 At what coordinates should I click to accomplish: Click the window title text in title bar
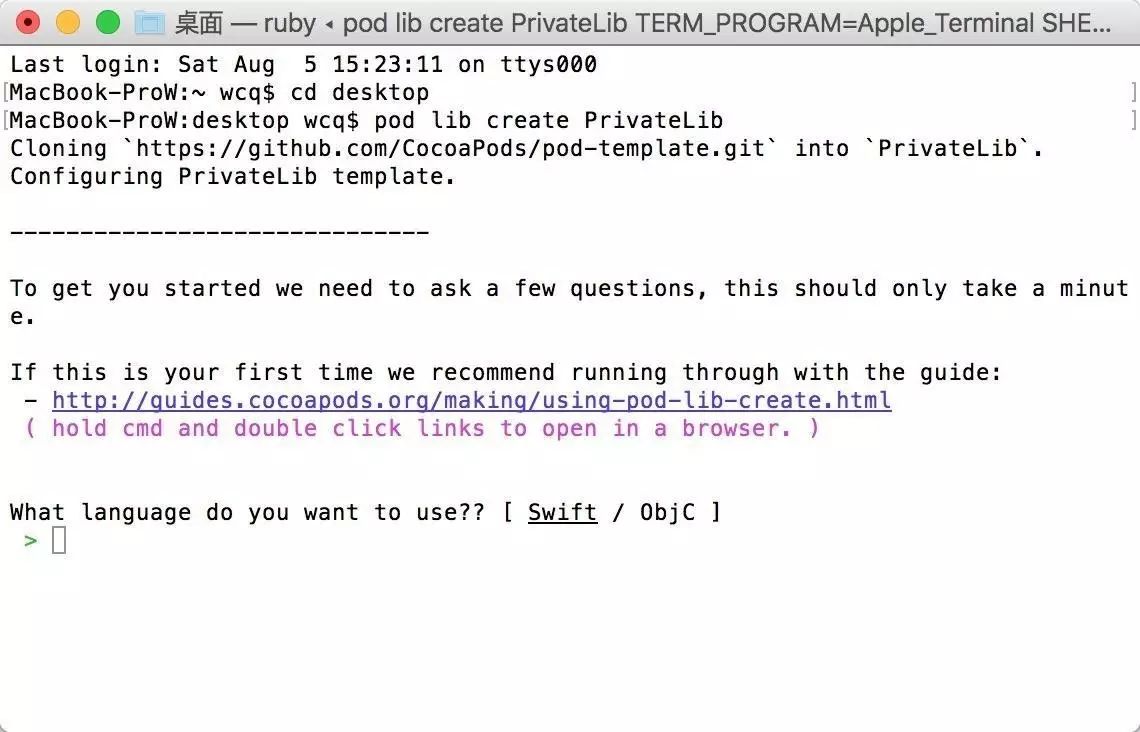coord(643,23)
